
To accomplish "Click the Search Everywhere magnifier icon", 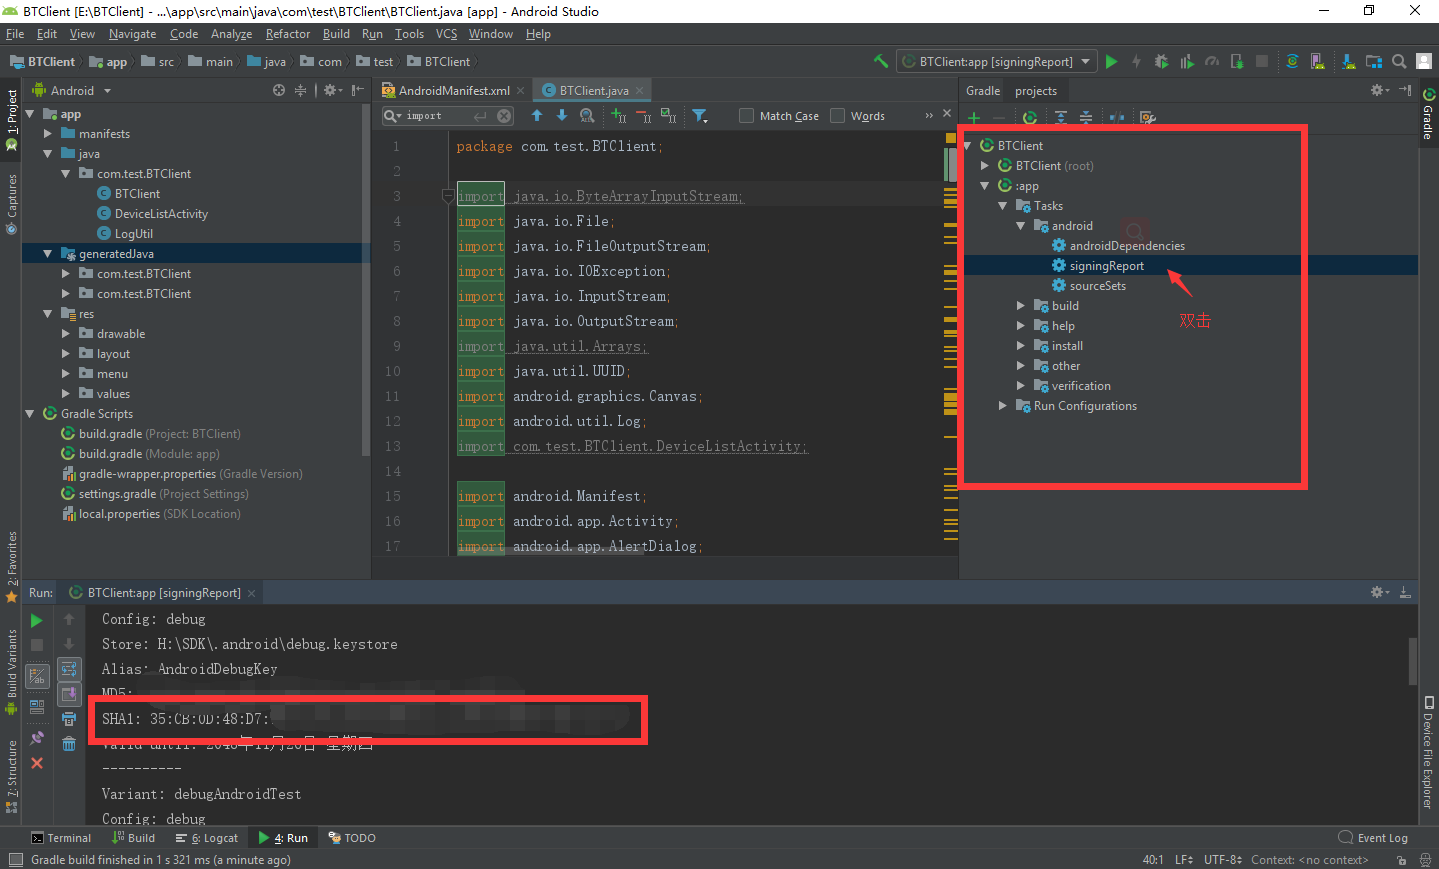I will coord(1399,61).
